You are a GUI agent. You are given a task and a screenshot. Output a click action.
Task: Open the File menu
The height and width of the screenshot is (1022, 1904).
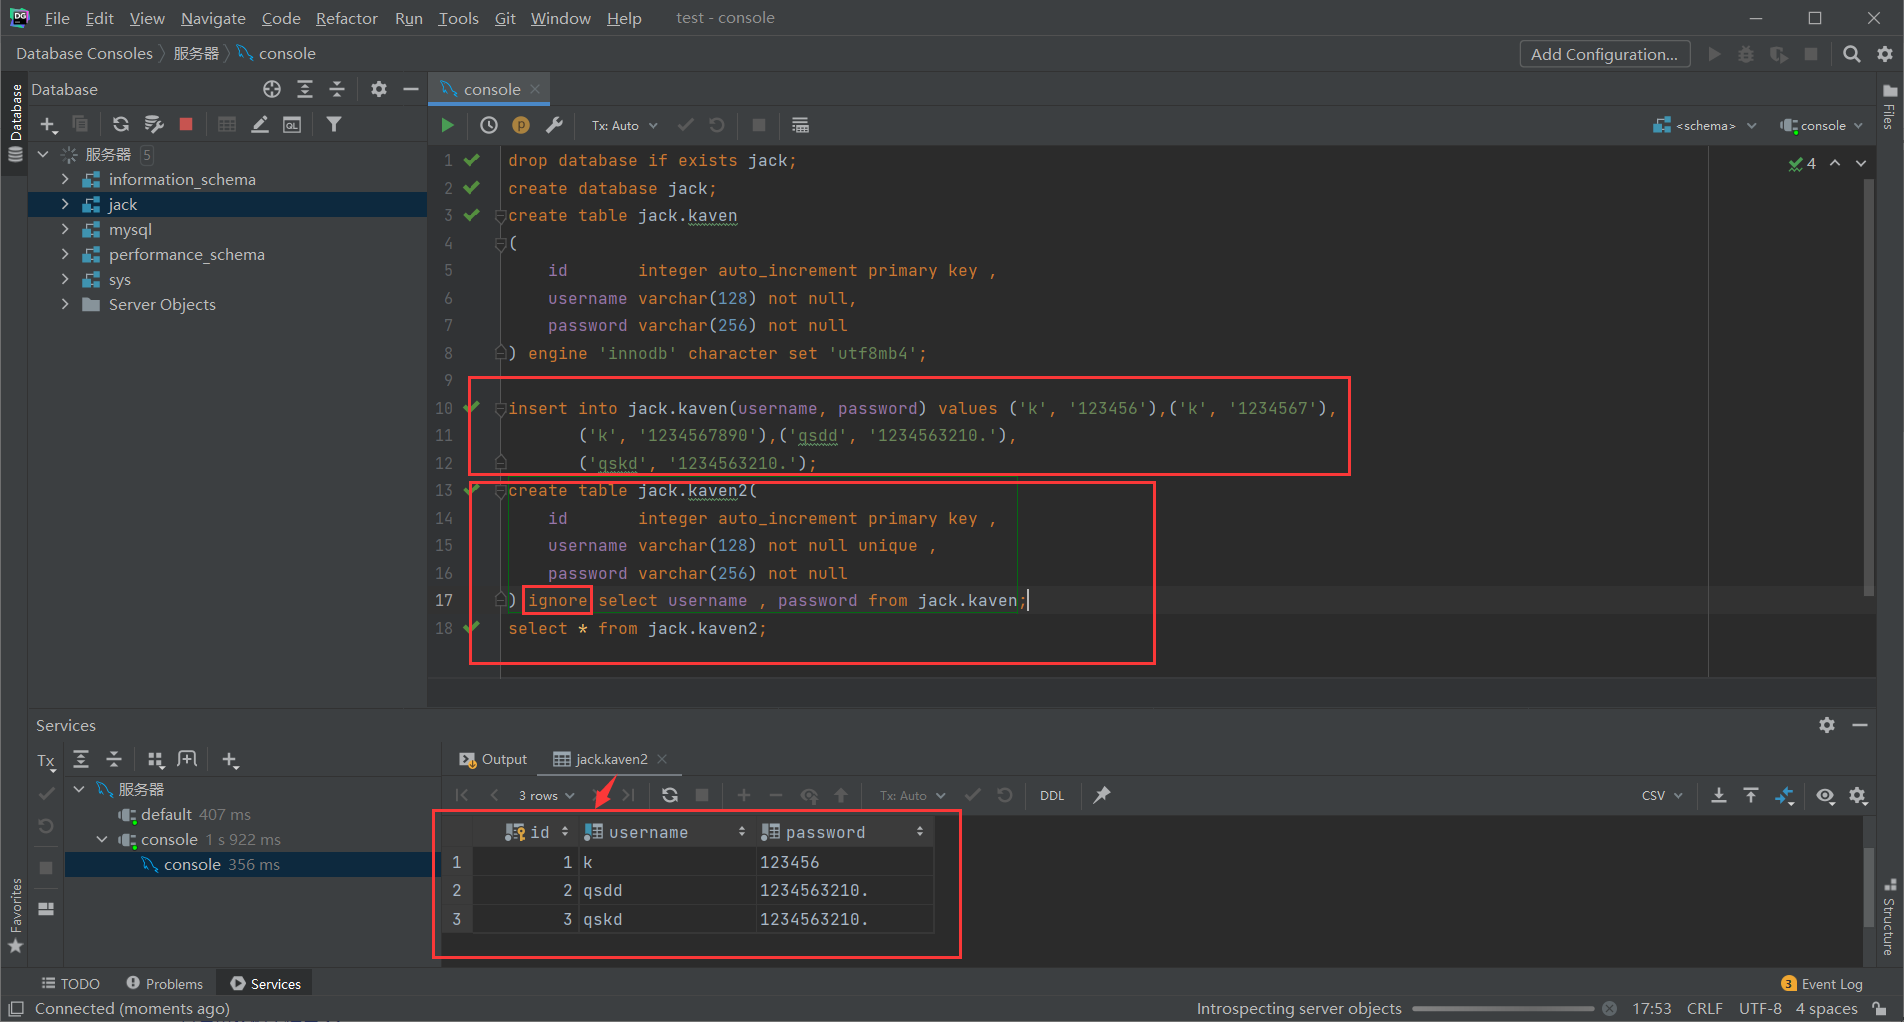tap(57, 18)
